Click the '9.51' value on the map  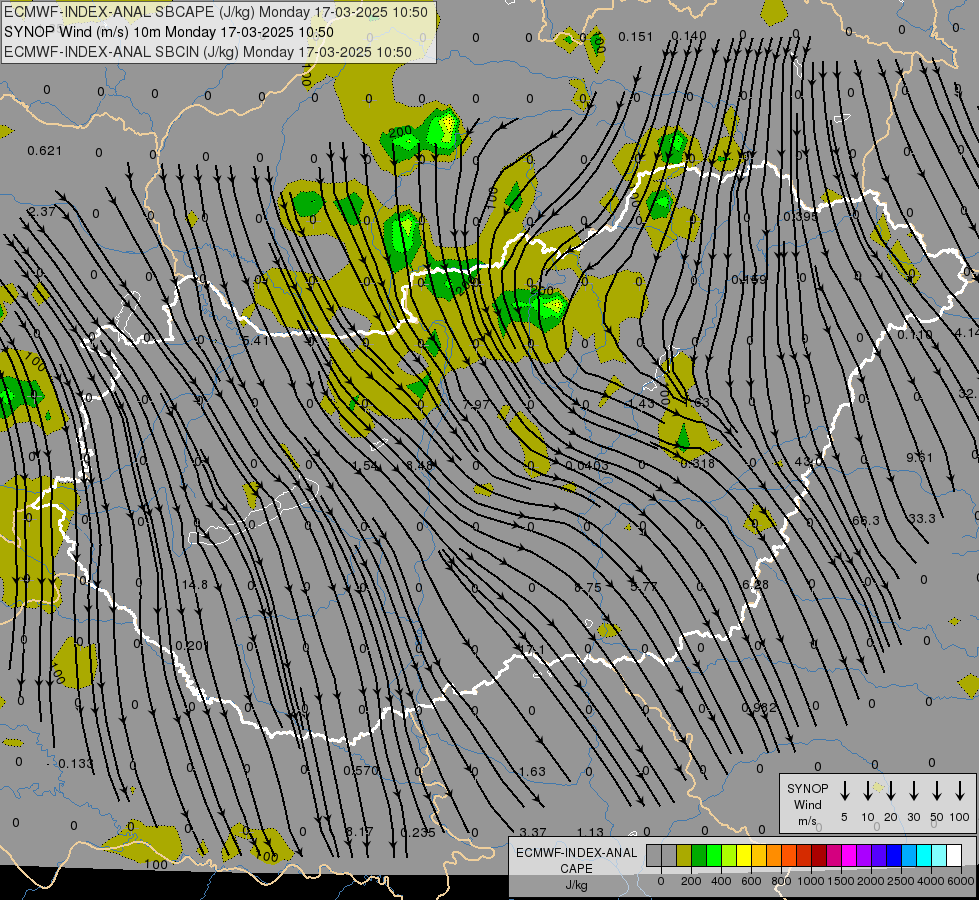click(x=920, y=457)
